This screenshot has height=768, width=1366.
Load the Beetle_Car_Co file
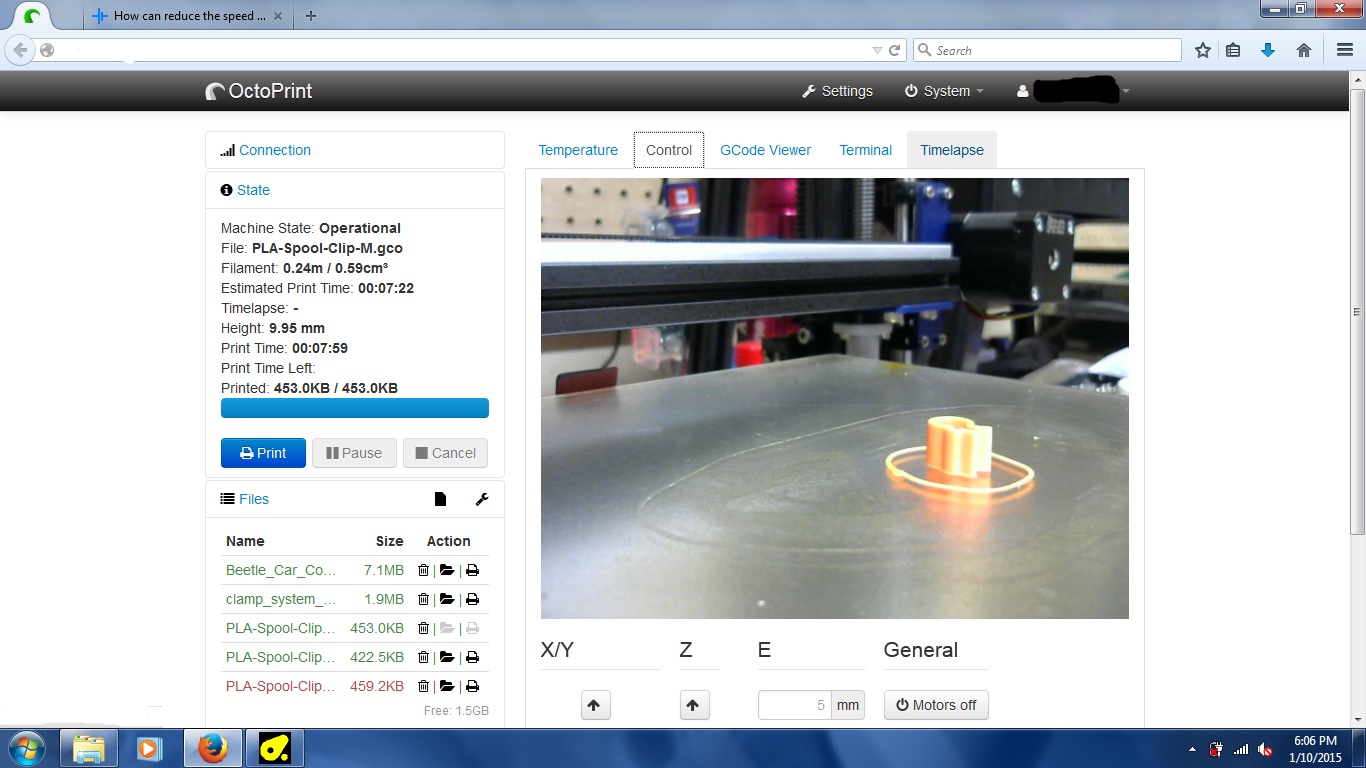[447, 570]
